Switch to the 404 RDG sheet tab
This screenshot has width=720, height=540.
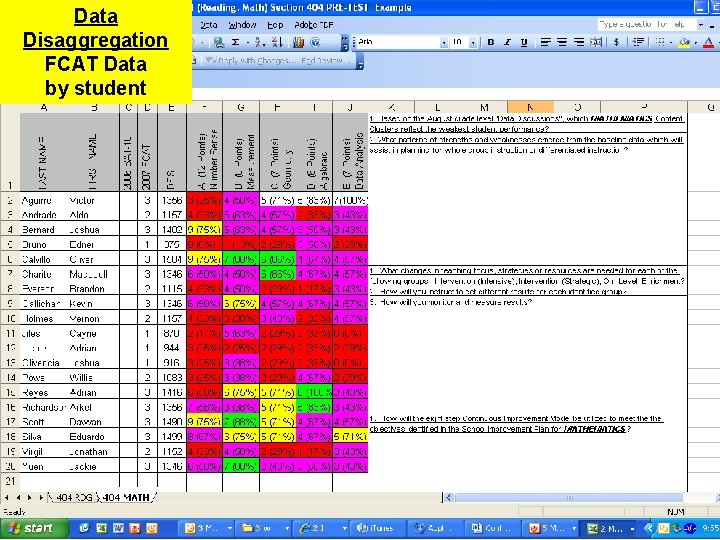coord(73,498)
